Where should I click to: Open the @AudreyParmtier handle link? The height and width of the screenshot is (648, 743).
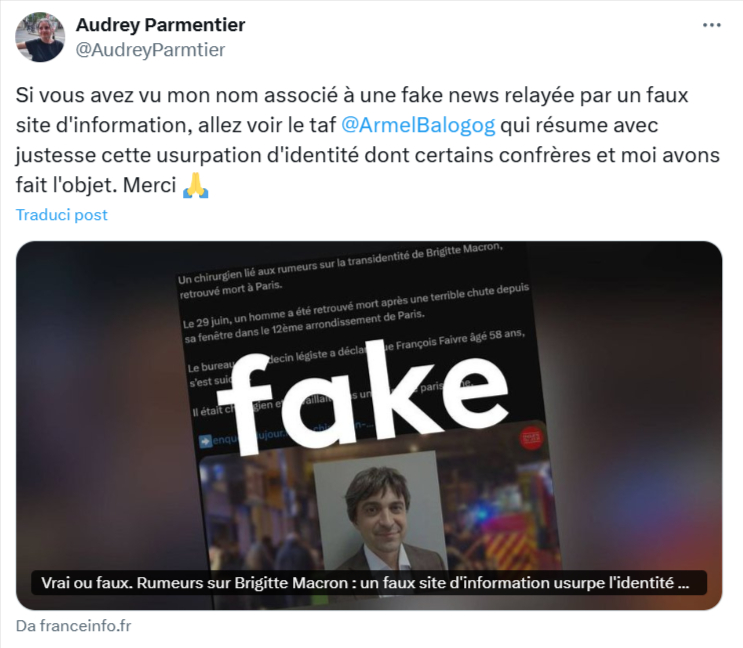coord(150,50)
